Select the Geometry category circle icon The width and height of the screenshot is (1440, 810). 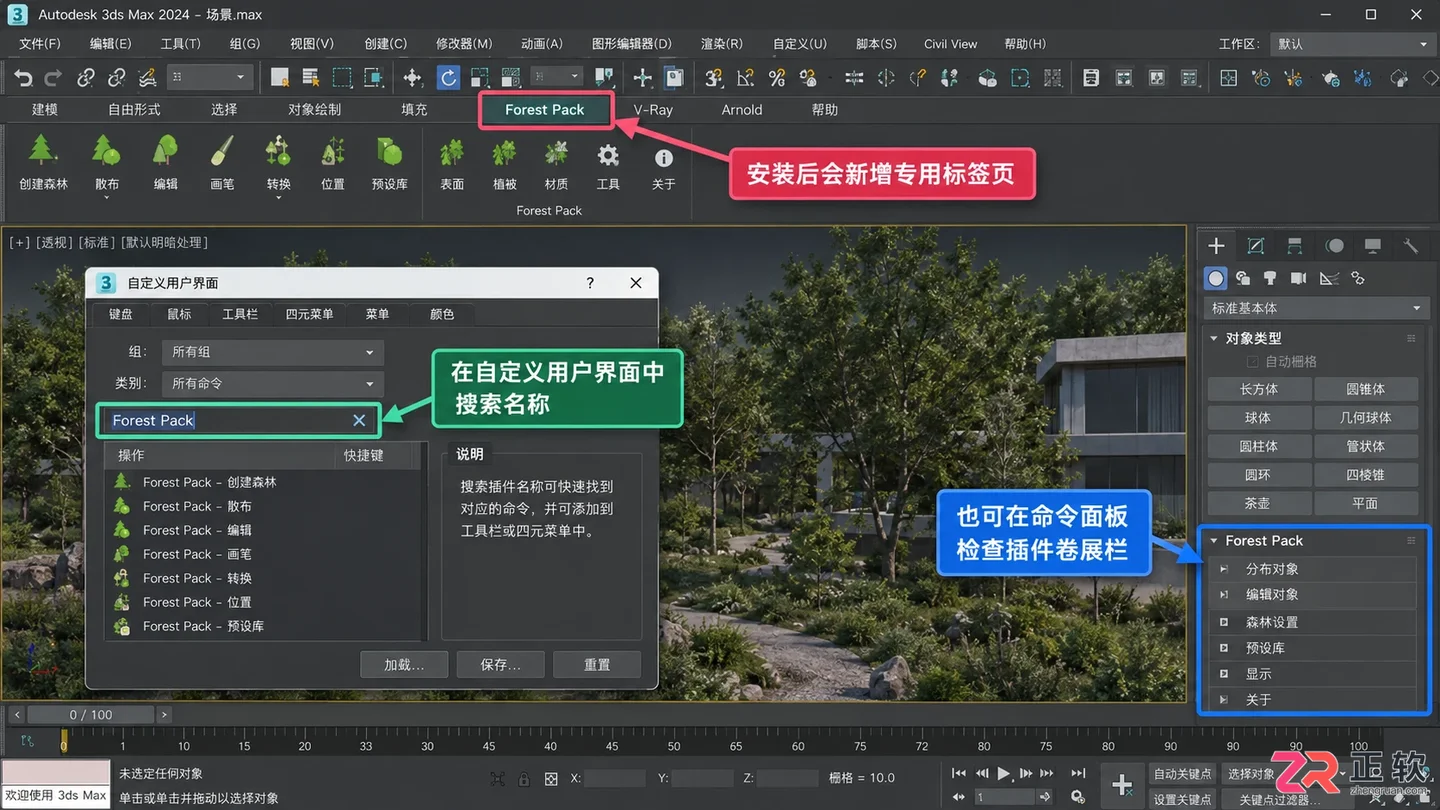point(1216,278)
